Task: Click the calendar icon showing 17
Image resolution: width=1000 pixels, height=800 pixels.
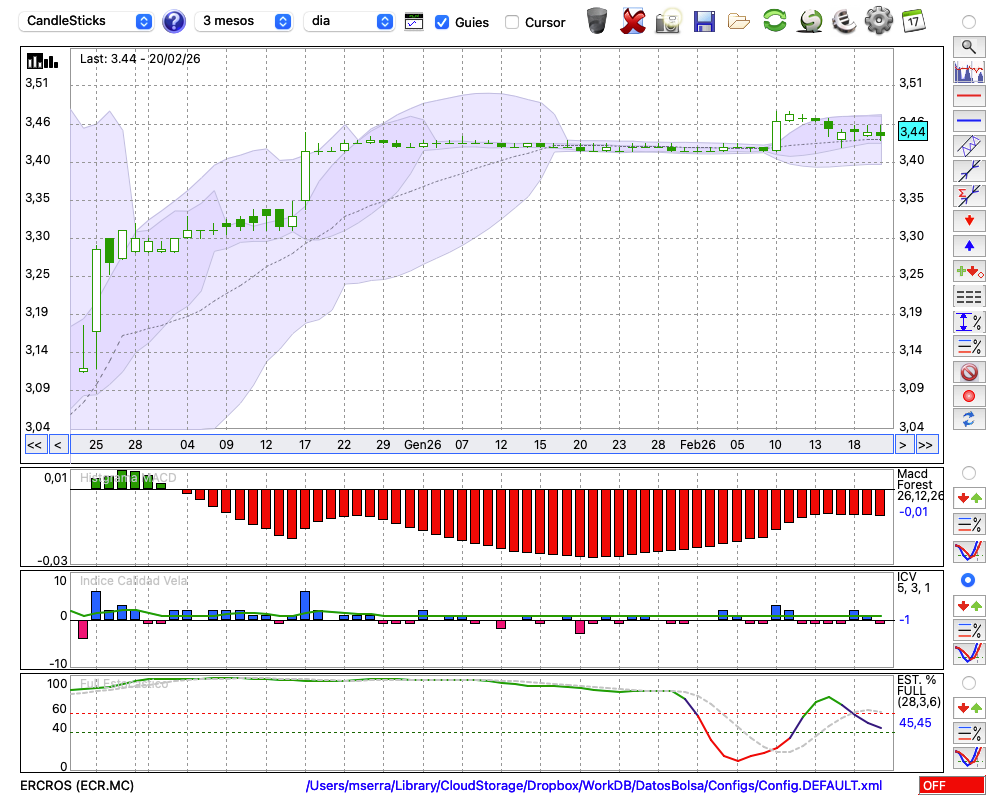Action: [x=912, y=21]
